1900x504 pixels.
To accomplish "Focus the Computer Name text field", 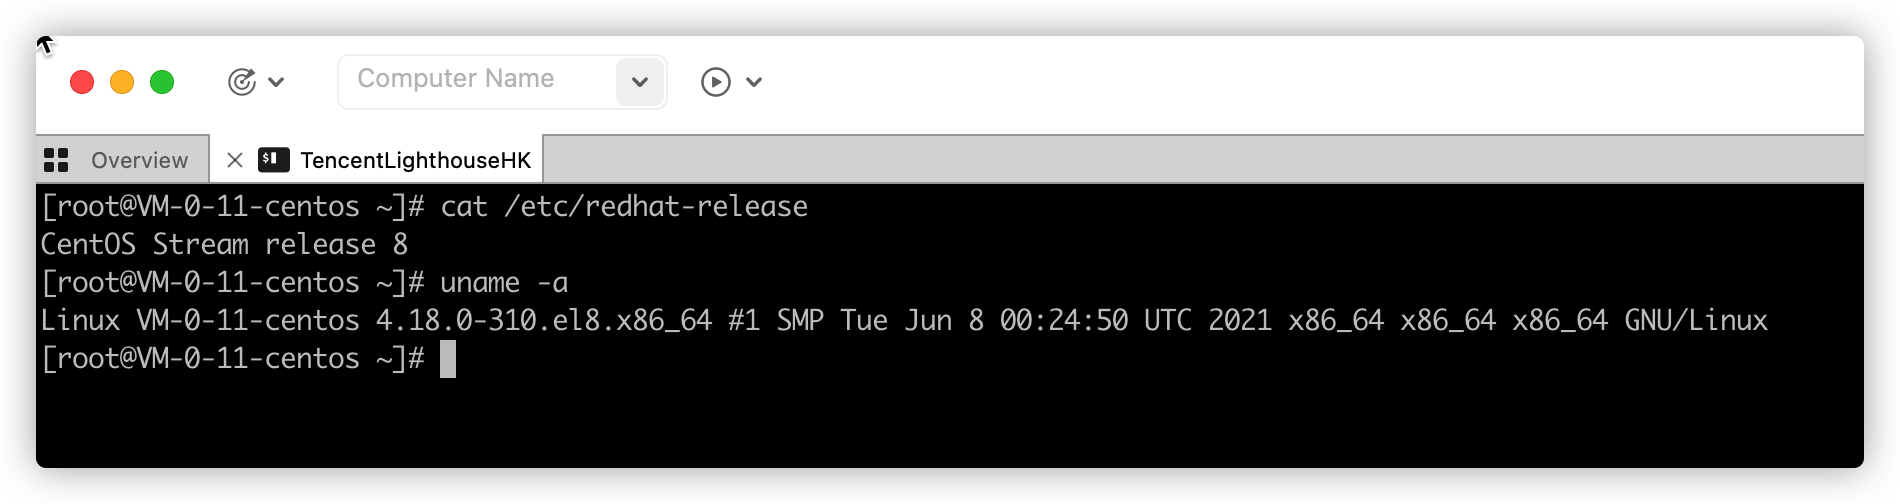I will (x=476, y=81).
